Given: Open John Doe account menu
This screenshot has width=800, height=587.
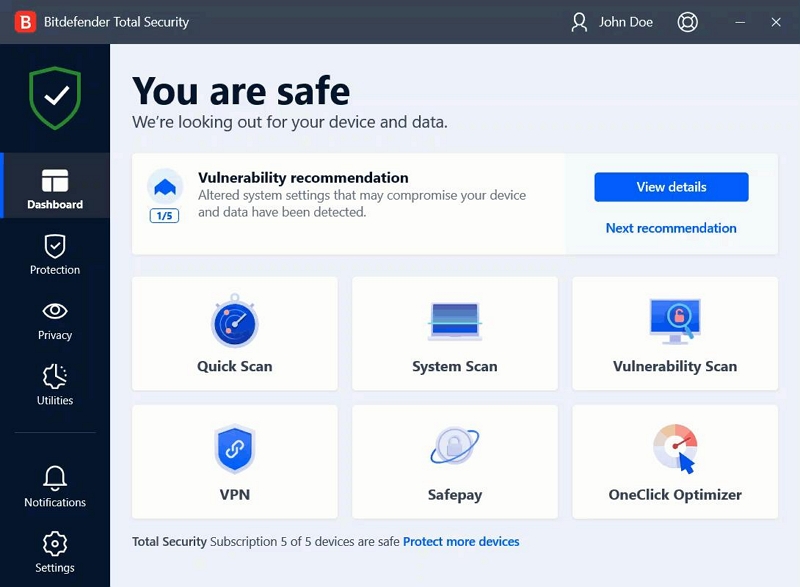Looking at the screenshot, I should [x=611, y=22].
